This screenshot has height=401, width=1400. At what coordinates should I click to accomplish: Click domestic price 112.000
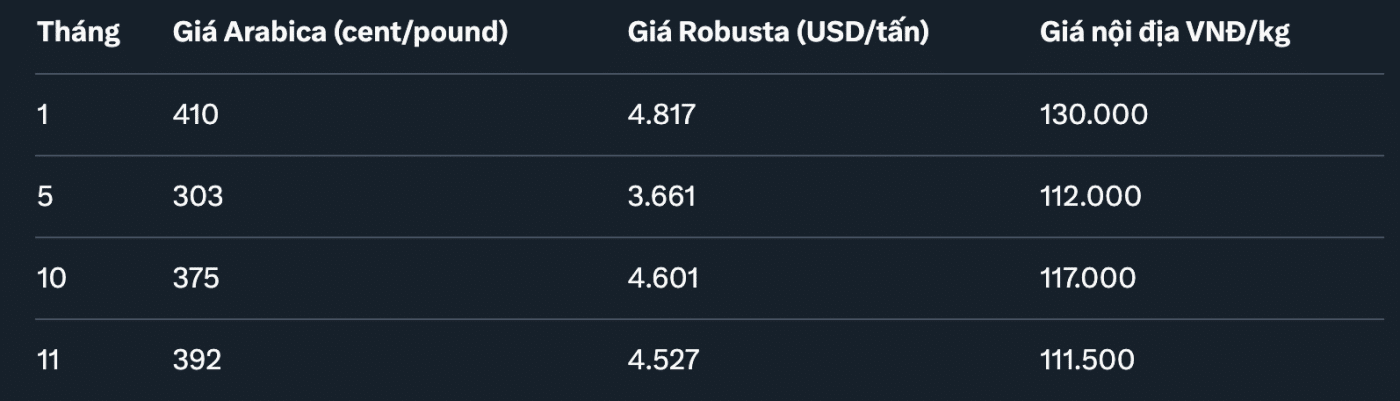[1090, 197]
